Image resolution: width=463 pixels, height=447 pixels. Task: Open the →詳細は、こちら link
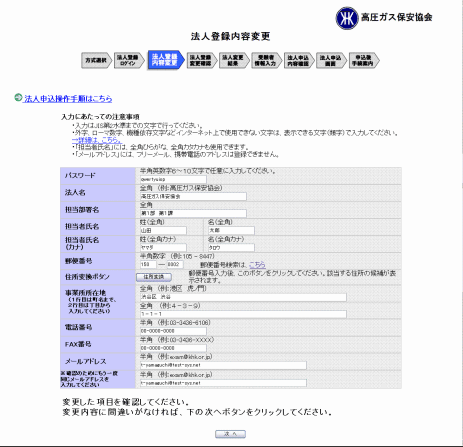tap(97, 140)
